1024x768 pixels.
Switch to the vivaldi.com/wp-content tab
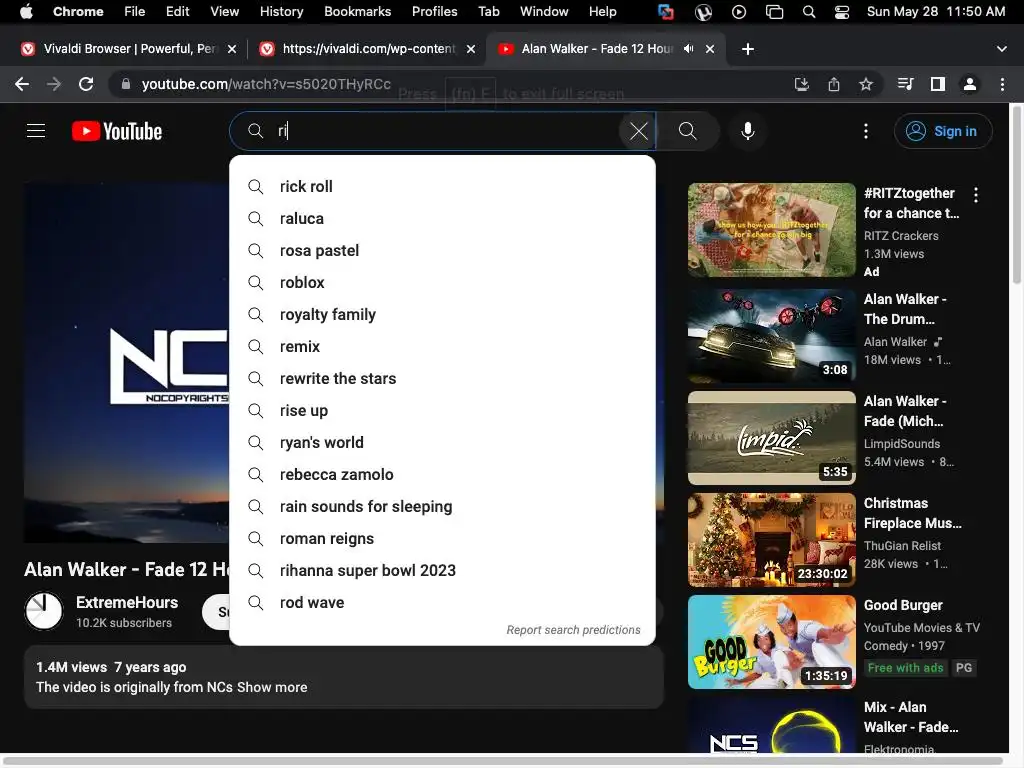coord(368,49)
